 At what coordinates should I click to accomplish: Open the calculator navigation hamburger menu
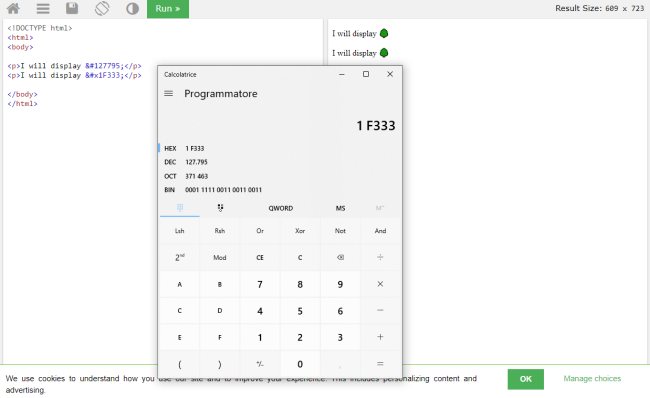(x=168, y=93)
